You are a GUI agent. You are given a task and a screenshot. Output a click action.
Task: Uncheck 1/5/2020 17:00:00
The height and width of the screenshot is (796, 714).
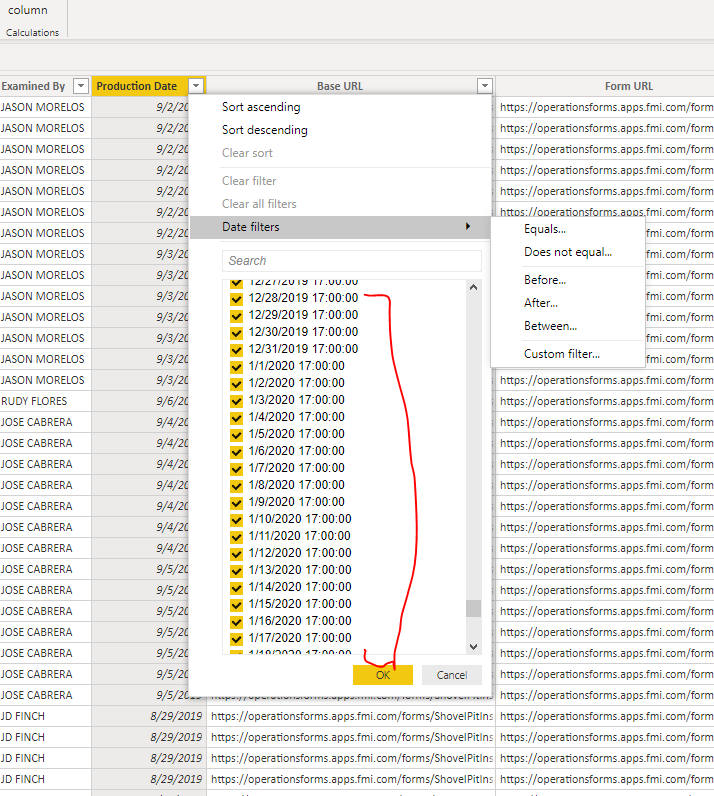coord(236,435)
